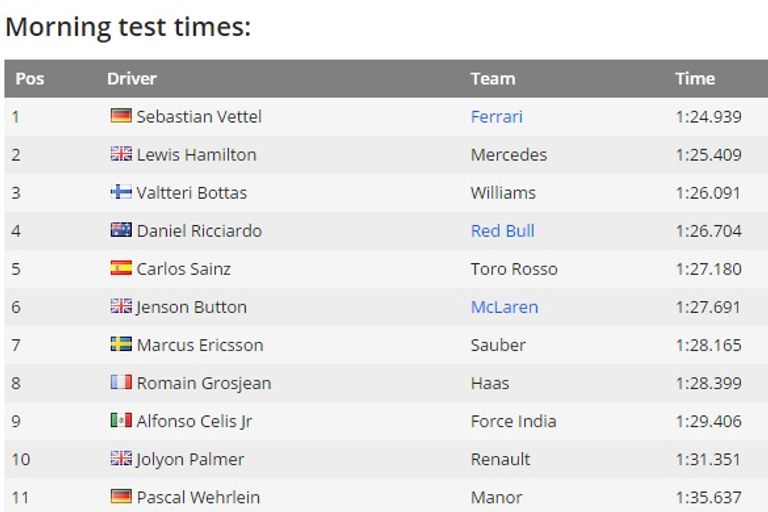
Task: Click the British flag beside Lewis Hamilton
Action: tap(121, 154)
